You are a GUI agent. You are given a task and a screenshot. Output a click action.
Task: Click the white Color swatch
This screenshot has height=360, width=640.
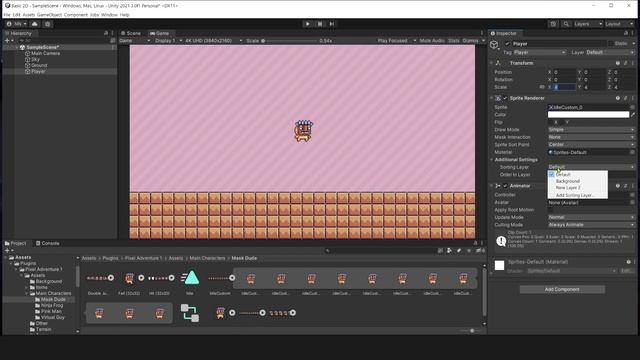[588, 115]
